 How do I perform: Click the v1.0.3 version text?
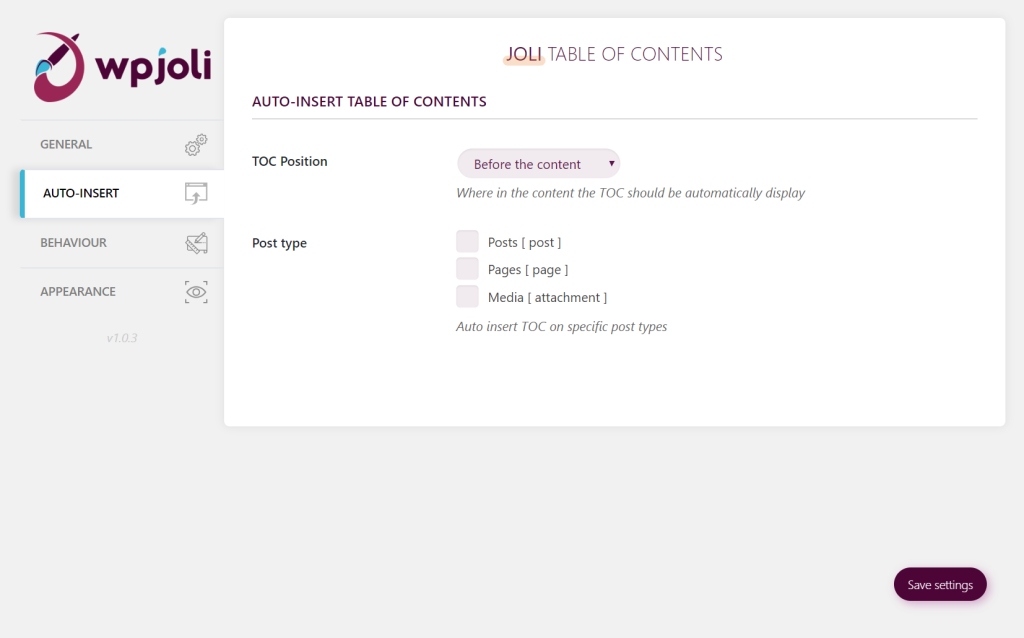[122, 338]
